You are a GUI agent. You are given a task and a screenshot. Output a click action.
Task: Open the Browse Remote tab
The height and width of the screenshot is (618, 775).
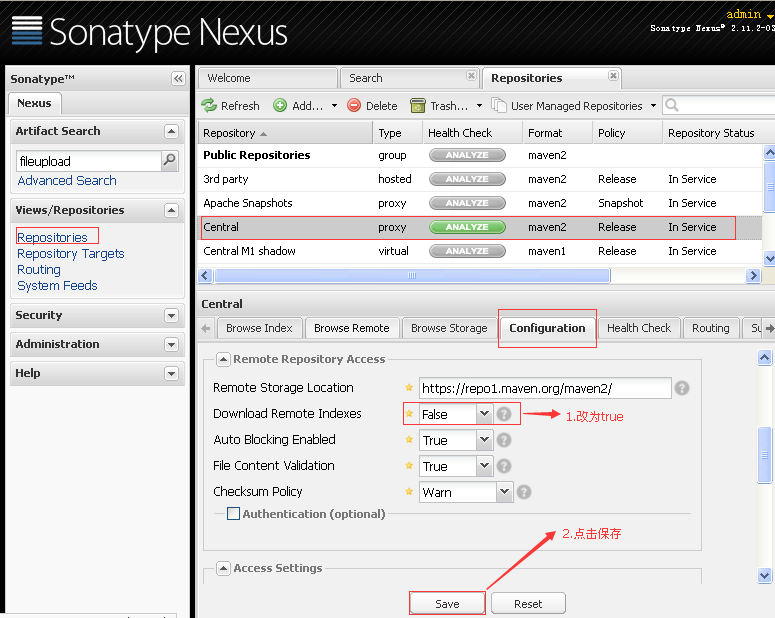[x=351, y=328]
